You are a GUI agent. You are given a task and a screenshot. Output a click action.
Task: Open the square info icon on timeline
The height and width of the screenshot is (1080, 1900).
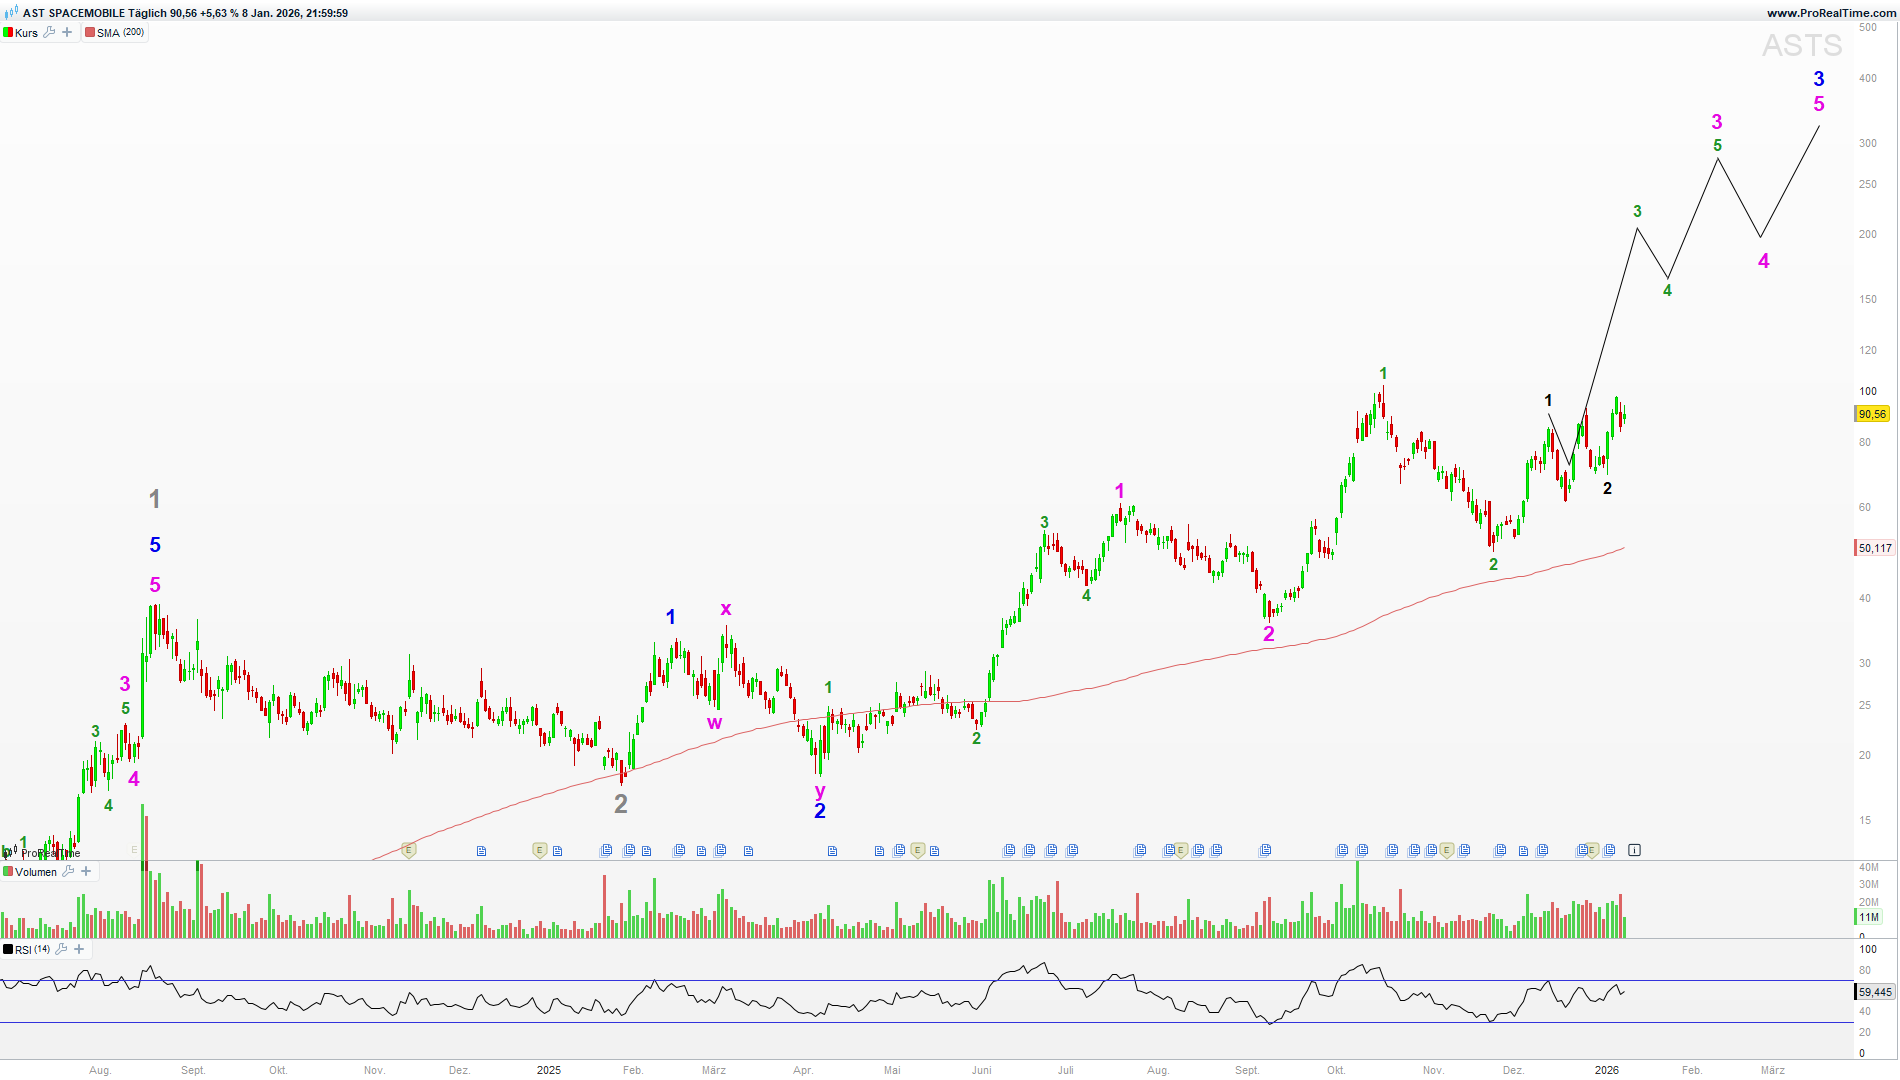[1634, 850]
